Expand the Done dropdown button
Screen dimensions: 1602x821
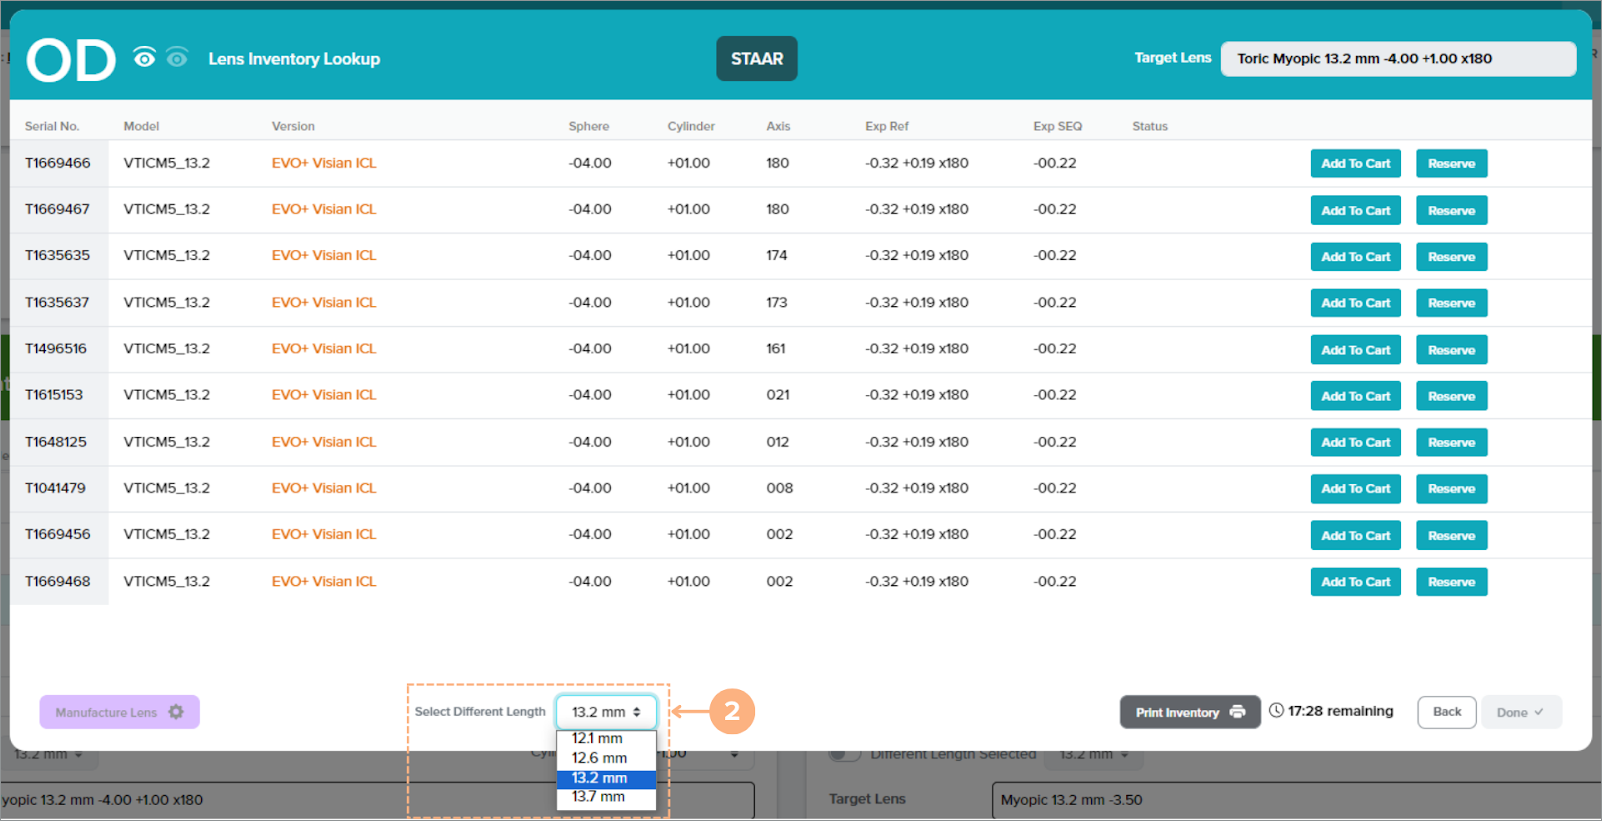point(1520,712)
